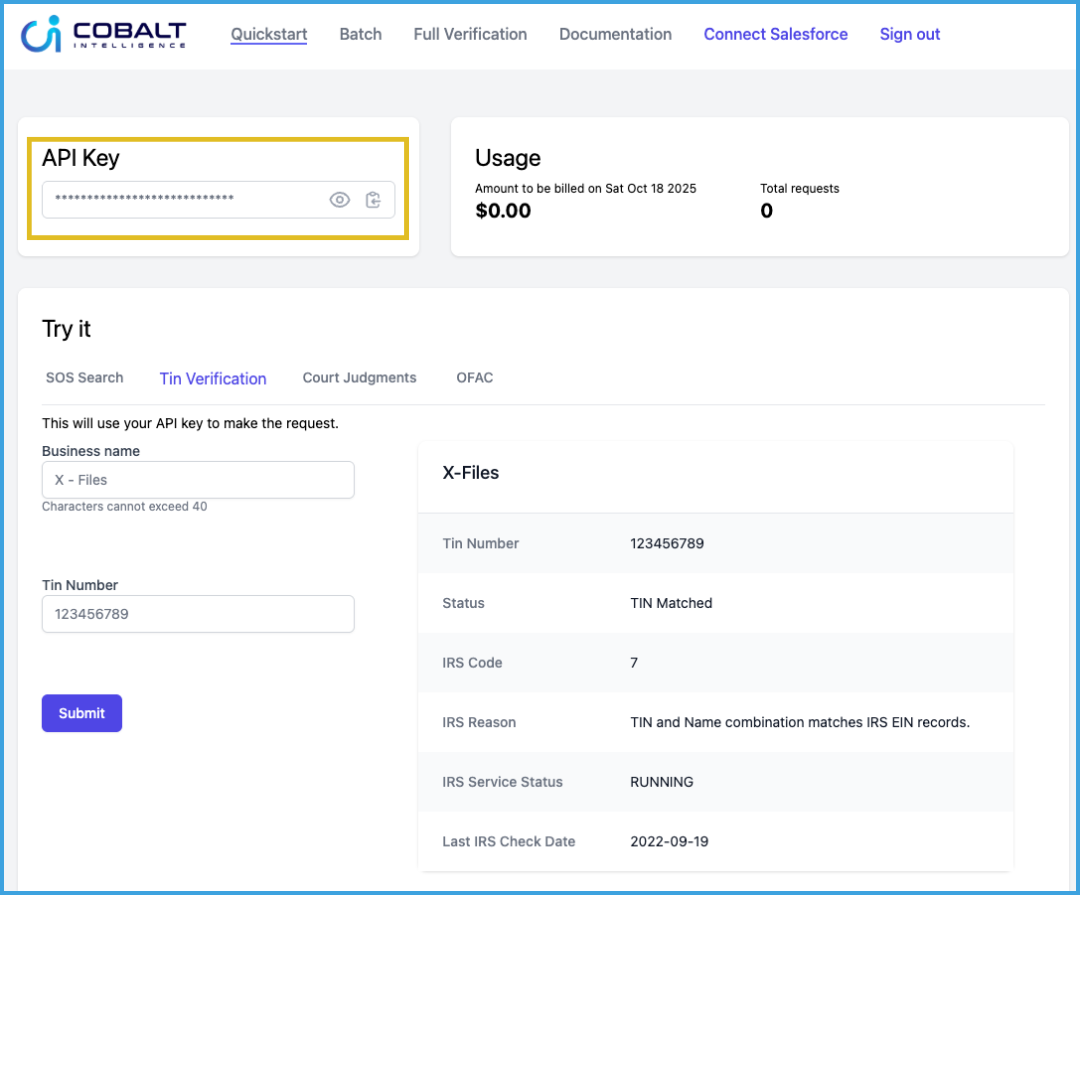Screen dimensions: 1080x1080
Task: Click the RUNNING service status value
Action: pos(661,782)
